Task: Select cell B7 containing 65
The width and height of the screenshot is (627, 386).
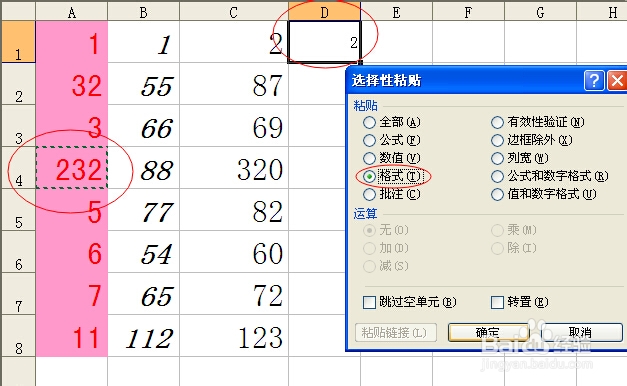Action: (x=144, y=294)
